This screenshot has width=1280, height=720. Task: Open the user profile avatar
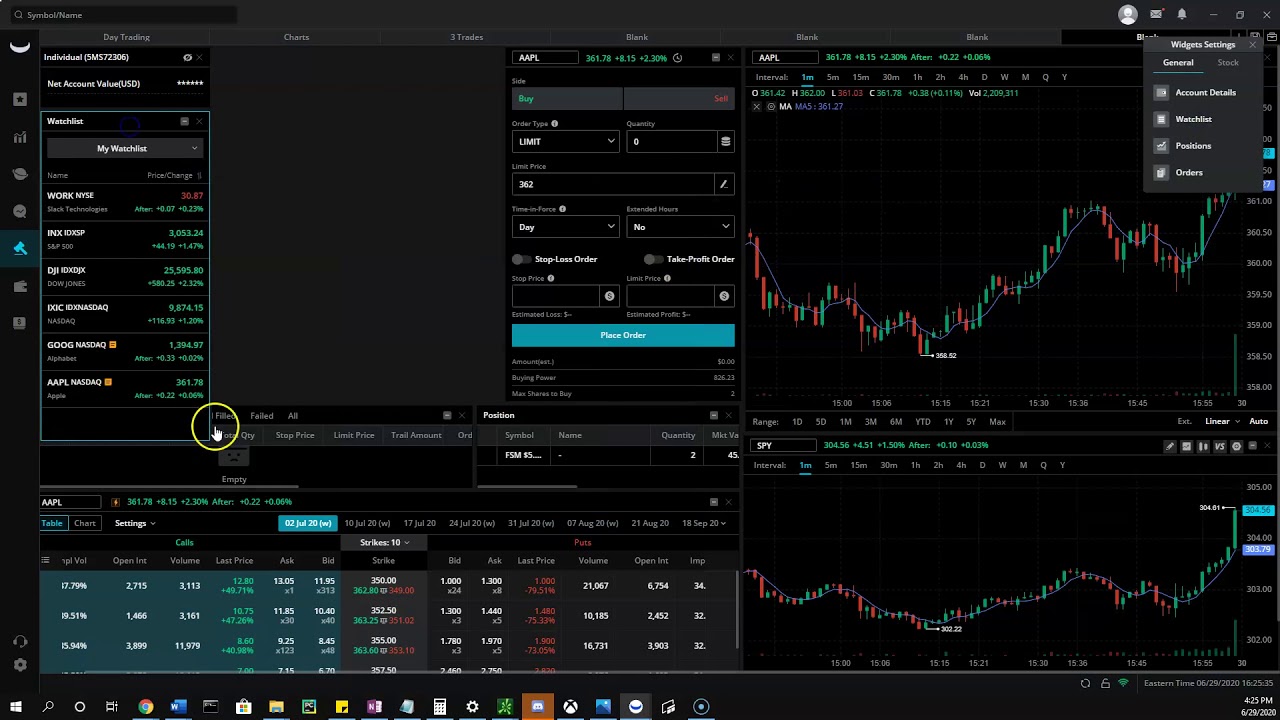[x=1128, y=14]
